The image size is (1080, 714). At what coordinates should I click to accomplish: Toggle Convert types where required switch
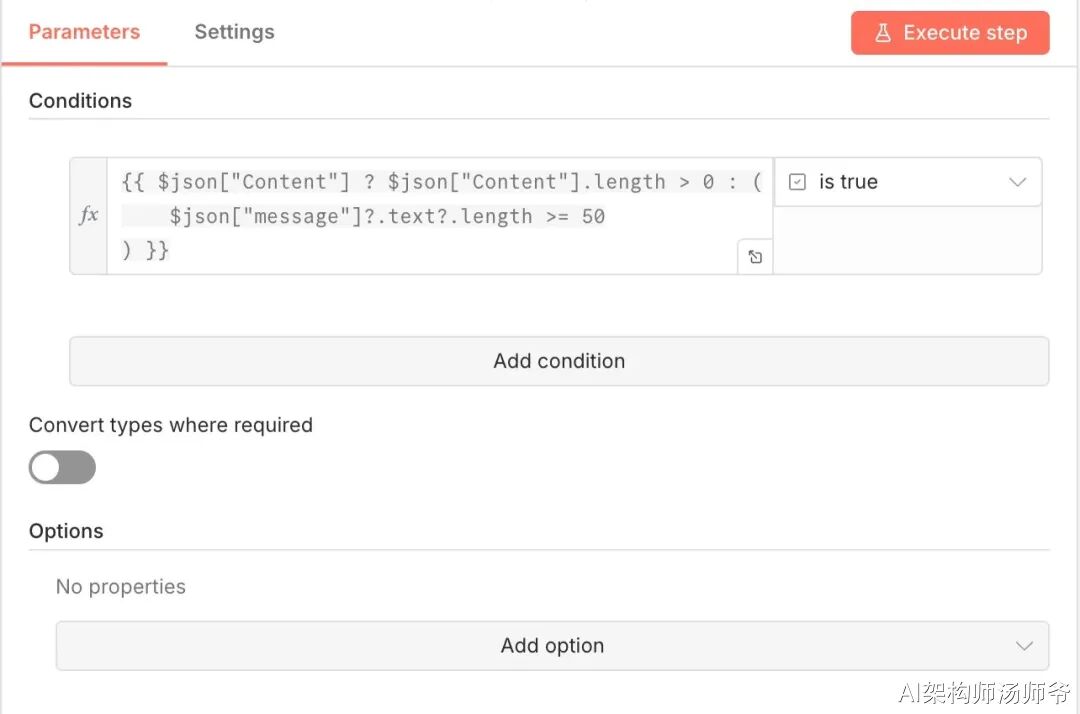[x=62, y=467]
